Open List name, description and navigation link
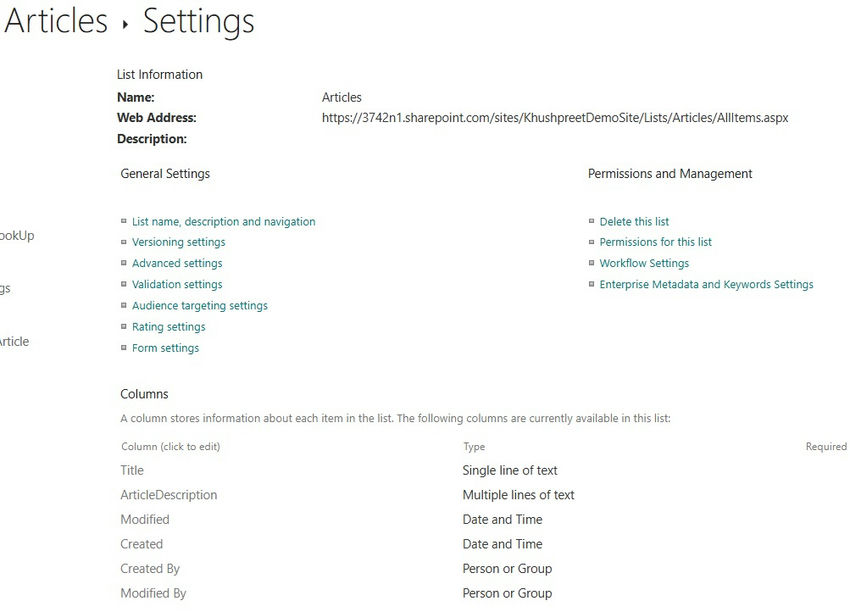This screenshot has width=850, height=612. 223,222
